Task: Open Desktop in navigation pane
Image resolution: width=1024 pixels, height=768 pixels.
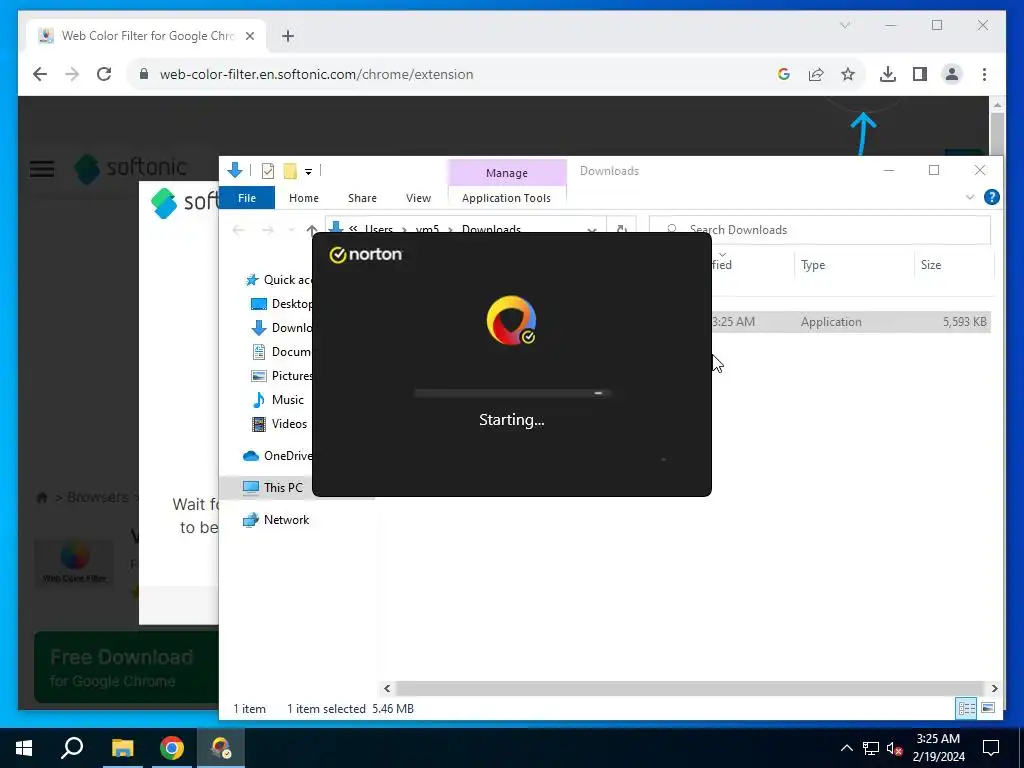Action: point(282,304)
